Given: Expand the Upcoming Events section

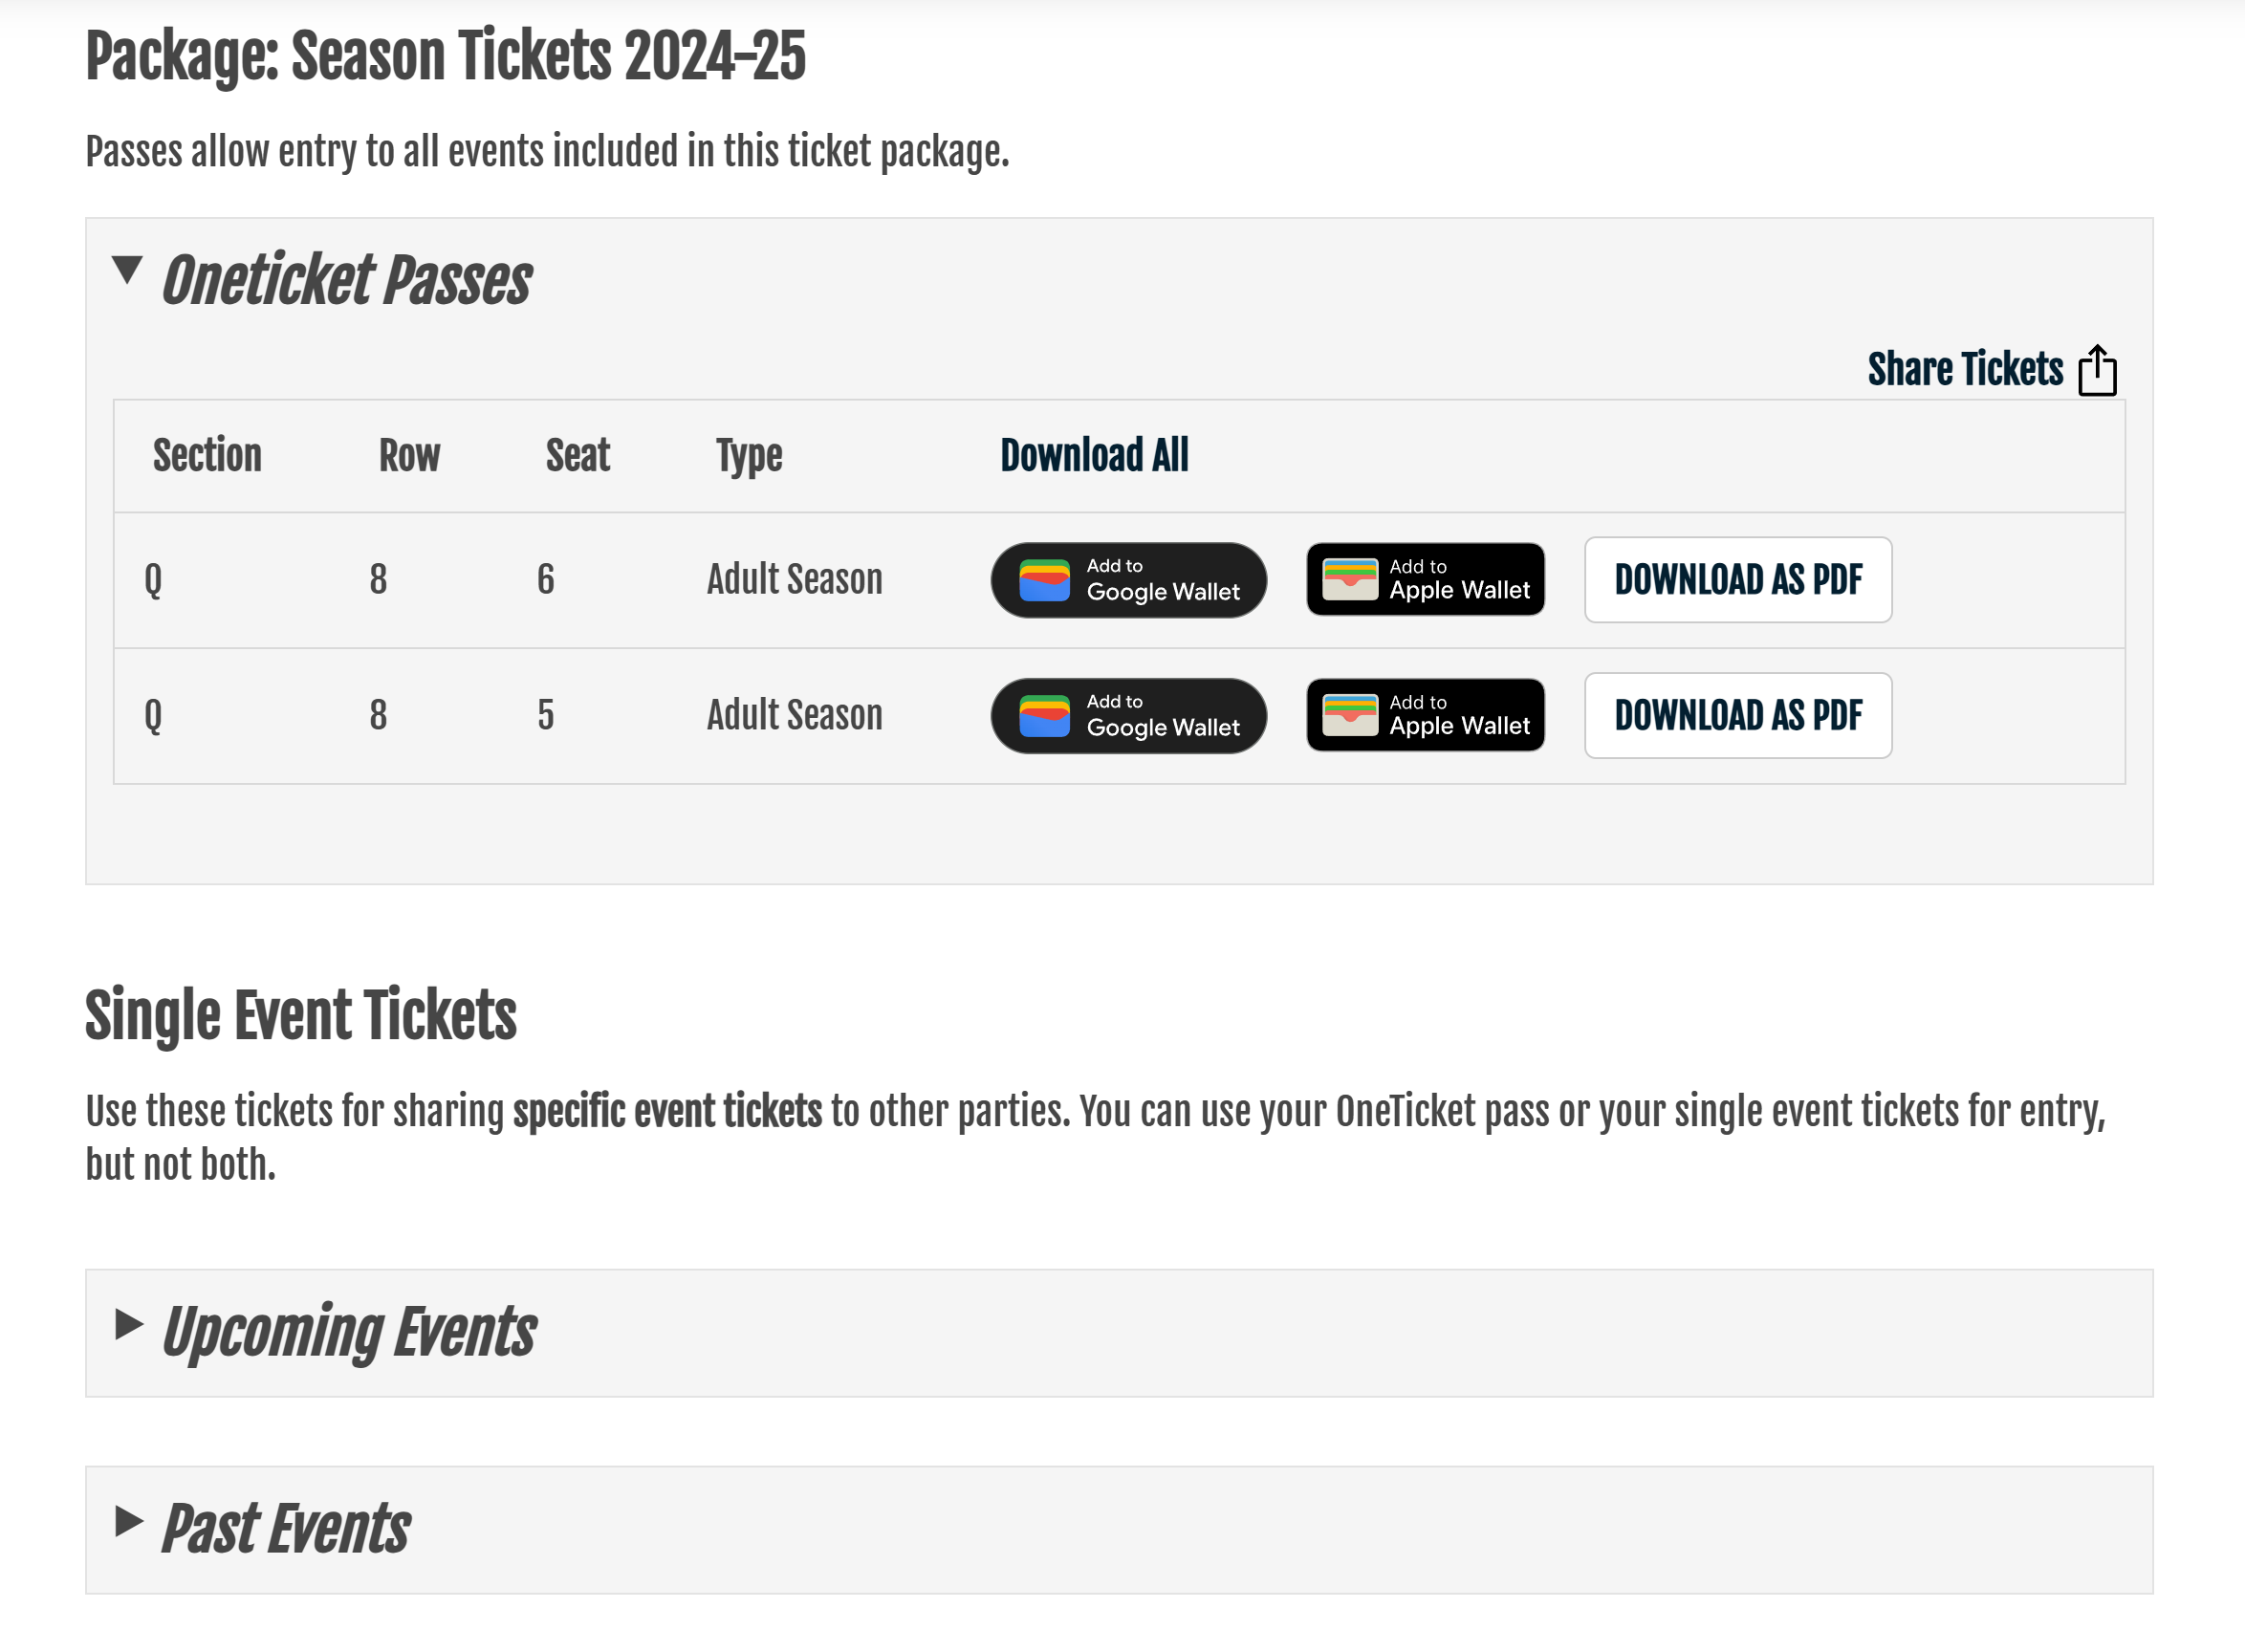Looking at the screenshot, I should click(129, 1324).
